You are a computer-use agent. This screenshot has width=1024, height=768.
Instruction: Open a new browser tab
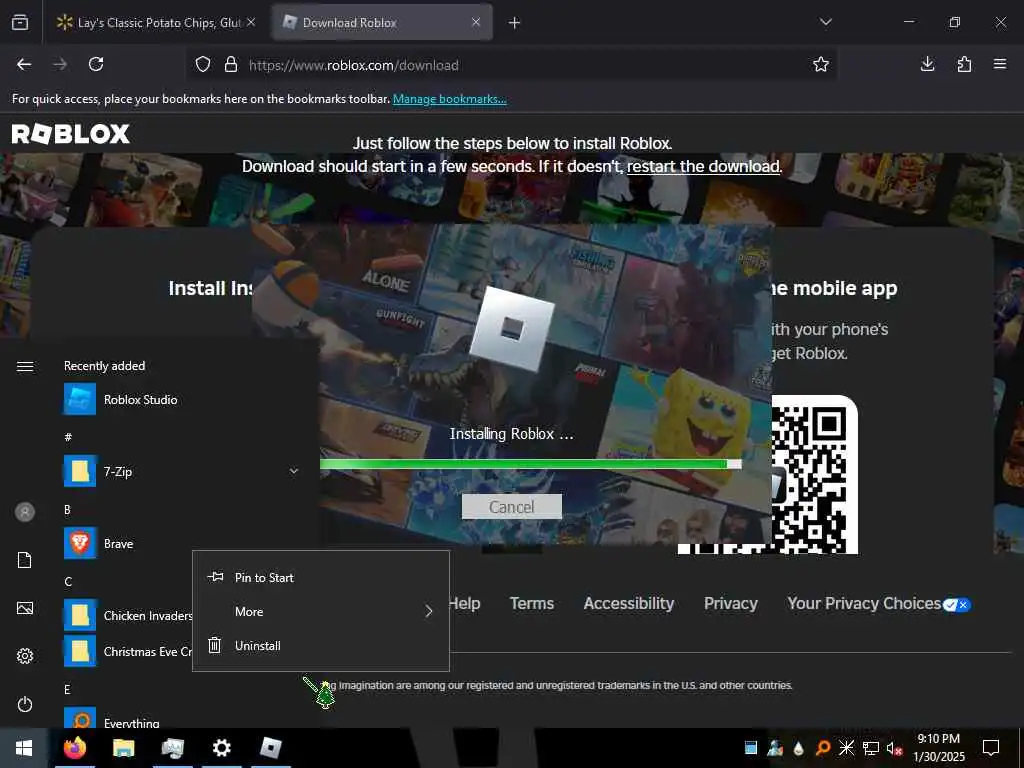coord(514,23)
